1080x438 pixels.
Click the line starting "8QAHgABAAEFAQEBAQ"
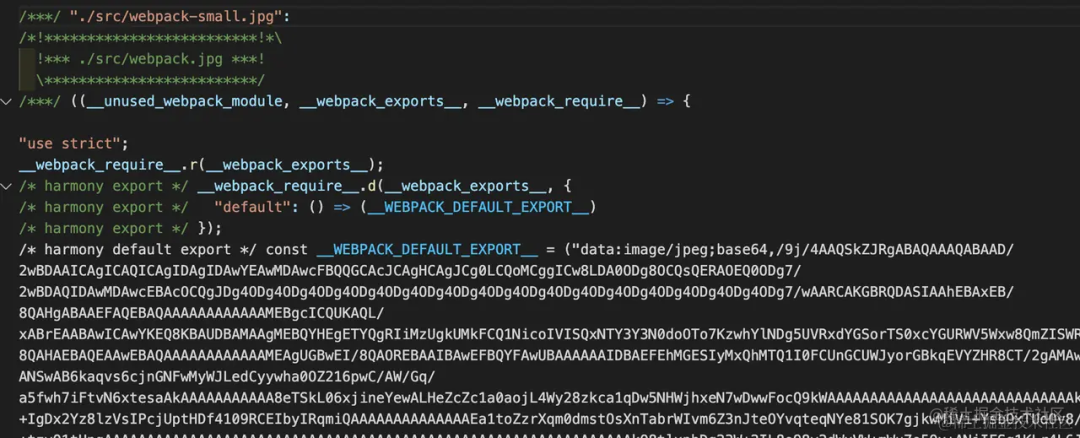(x=202, y=313)
